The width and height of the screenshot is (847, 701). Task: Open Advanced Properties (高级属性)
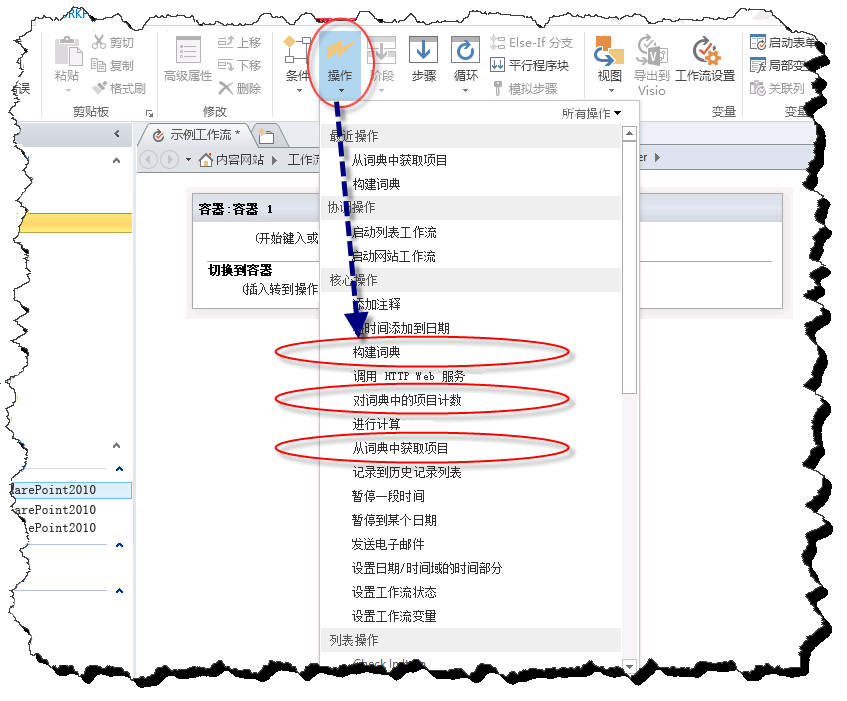(x=188, y=59)
